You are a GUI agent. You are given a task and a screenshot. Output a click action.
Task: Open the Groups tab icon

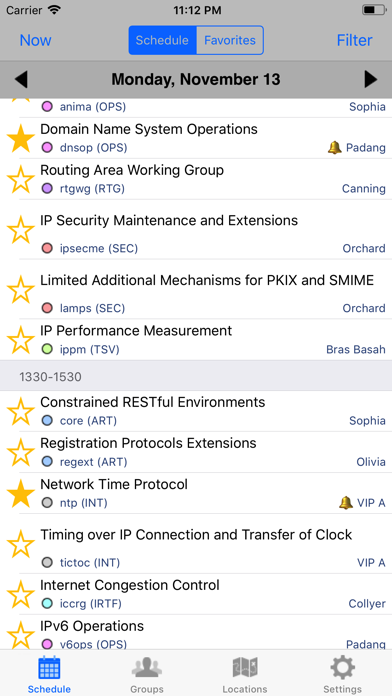tap(147, 668)
